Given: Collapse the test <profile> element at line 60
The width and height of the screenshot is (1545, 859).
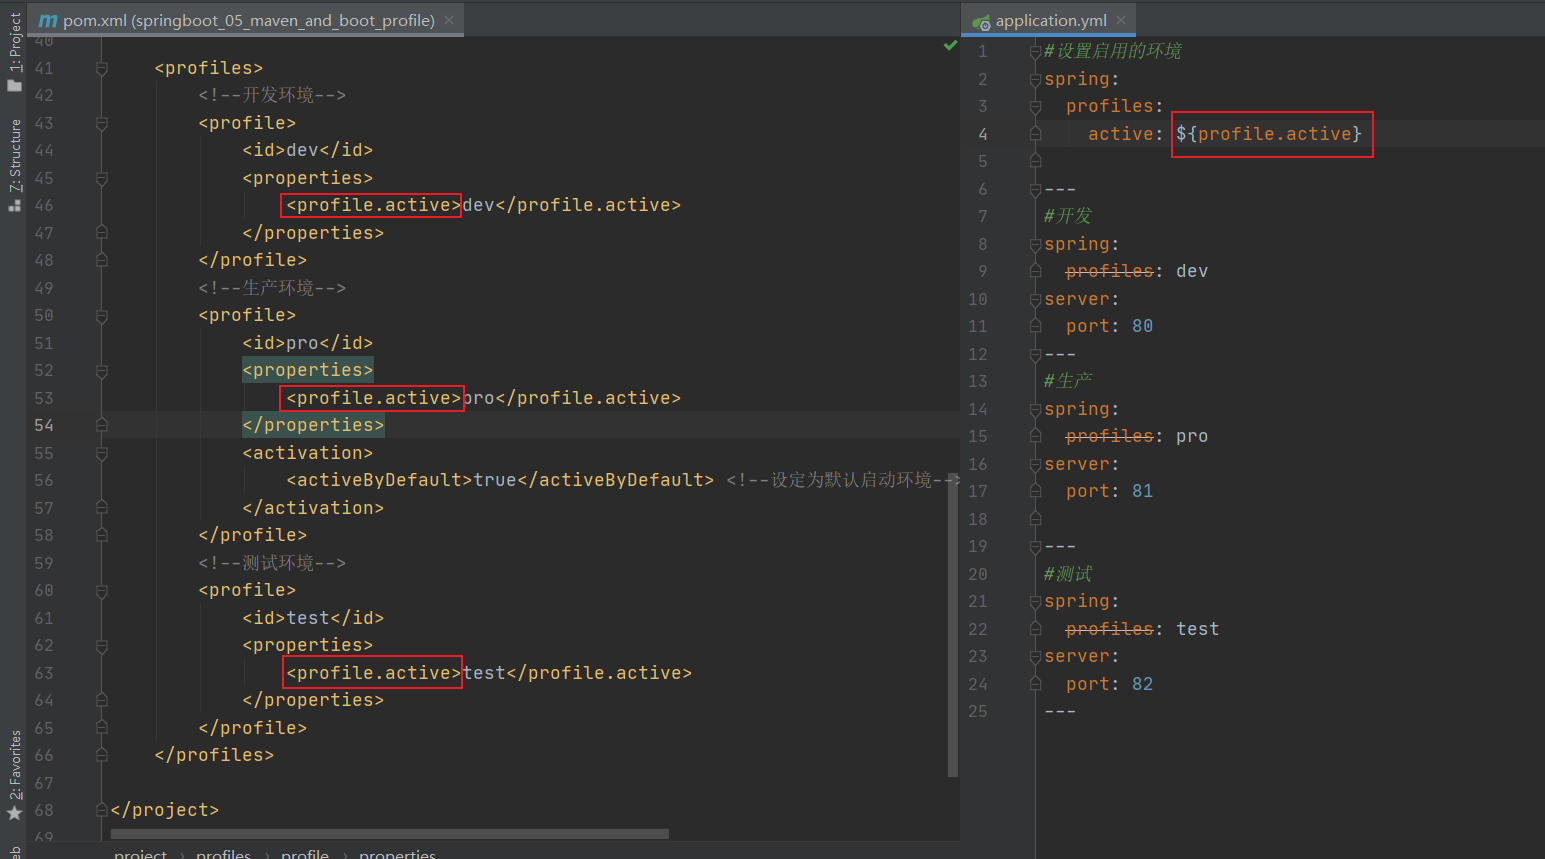Looking at the screenshot, I should tap(102, 591).
